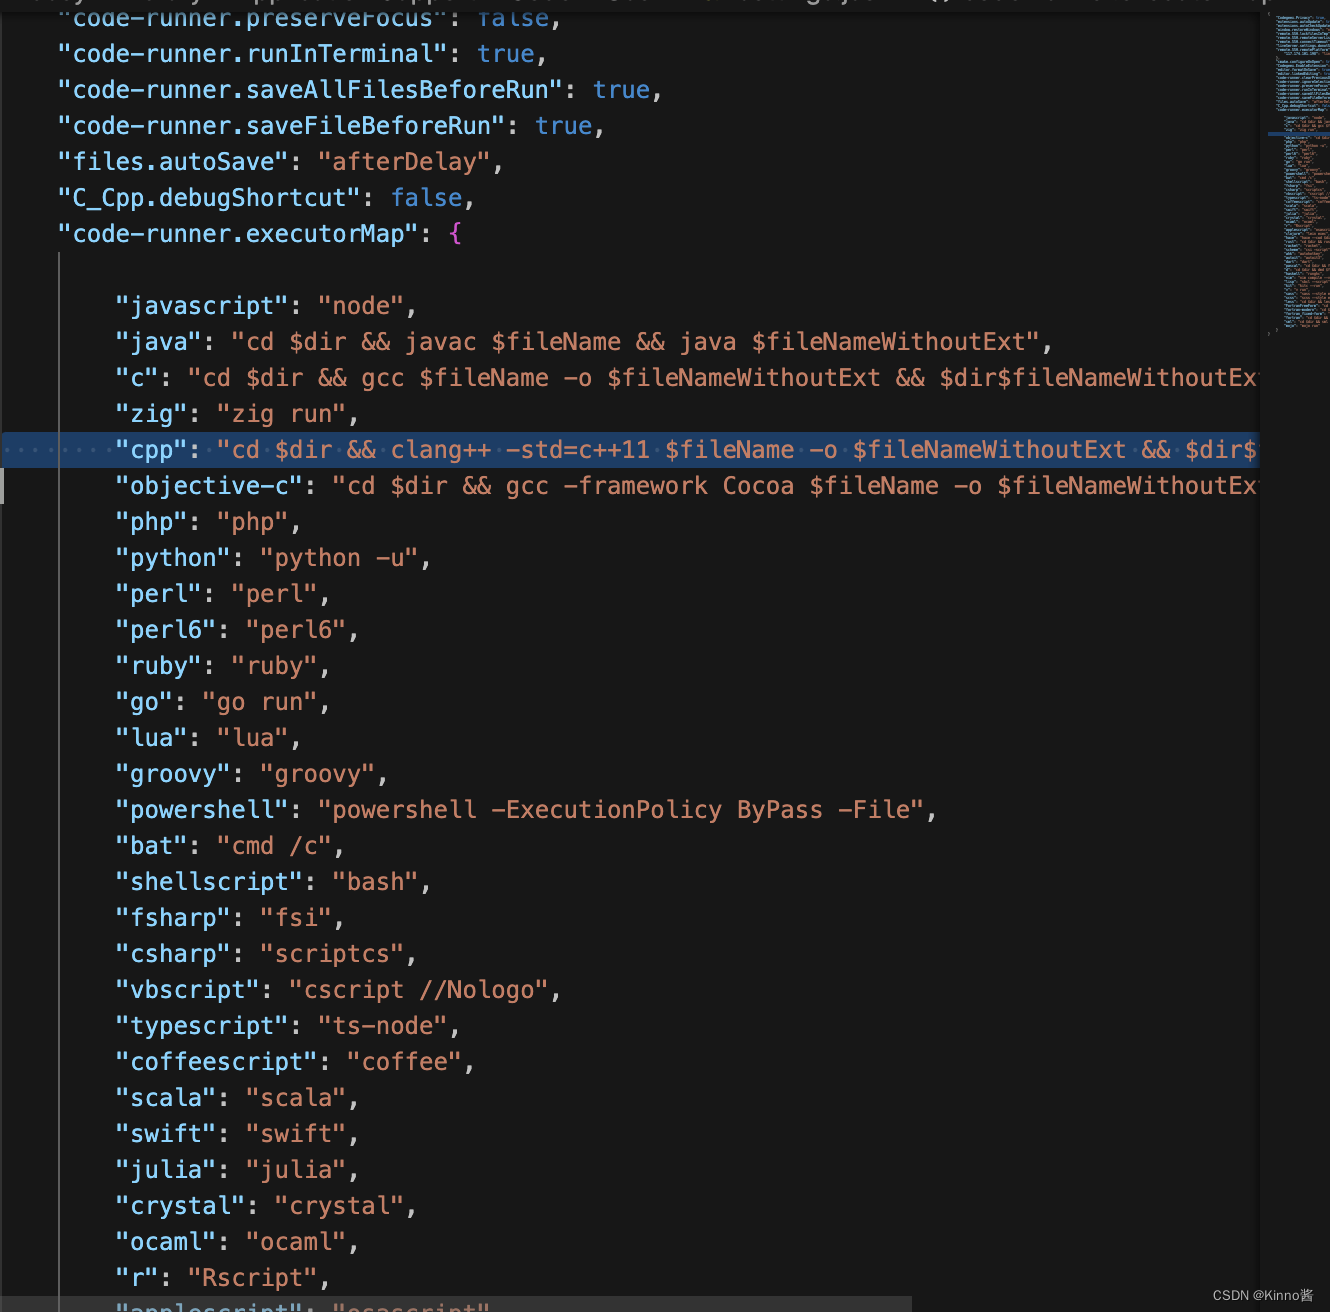1330x1312 pixels.
Task: Click the "python -u" value
Action: pyautogui.click(x=339, y=558)
